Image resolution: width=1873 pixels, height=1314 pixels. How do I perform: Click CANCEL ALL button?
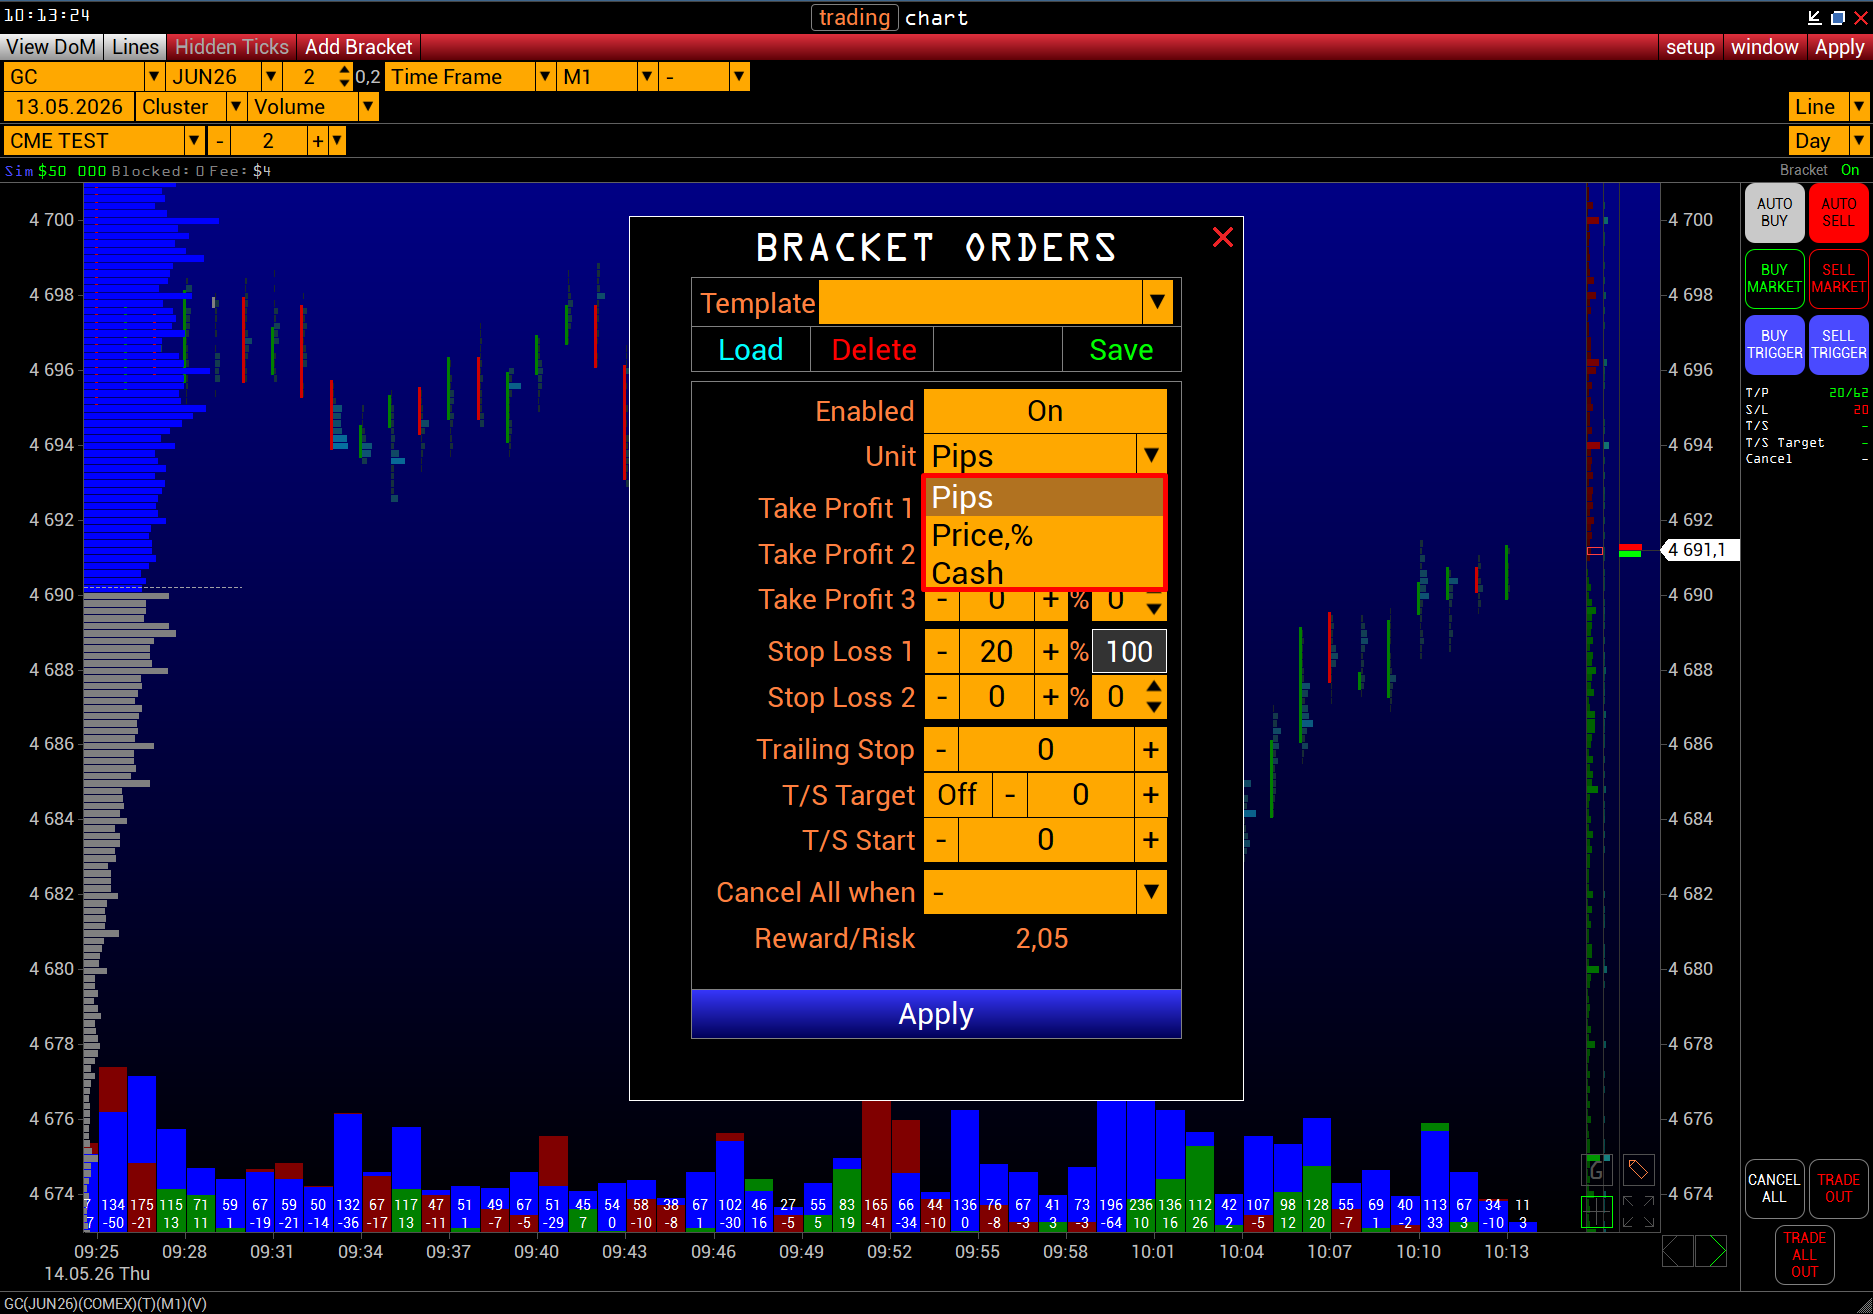pyautogui.click(x=1774, y=1188)
